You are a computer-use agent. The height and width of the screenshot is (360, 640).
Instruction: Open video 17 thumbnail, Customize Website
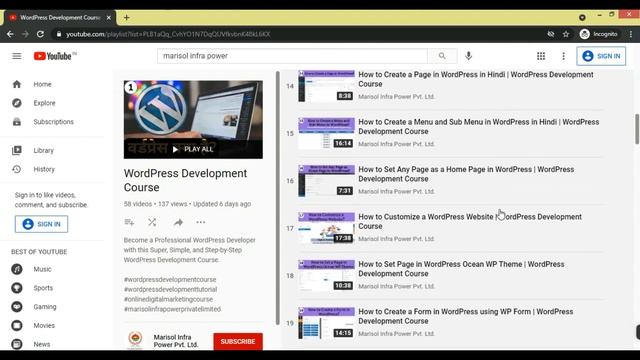[x=326, y=228]
